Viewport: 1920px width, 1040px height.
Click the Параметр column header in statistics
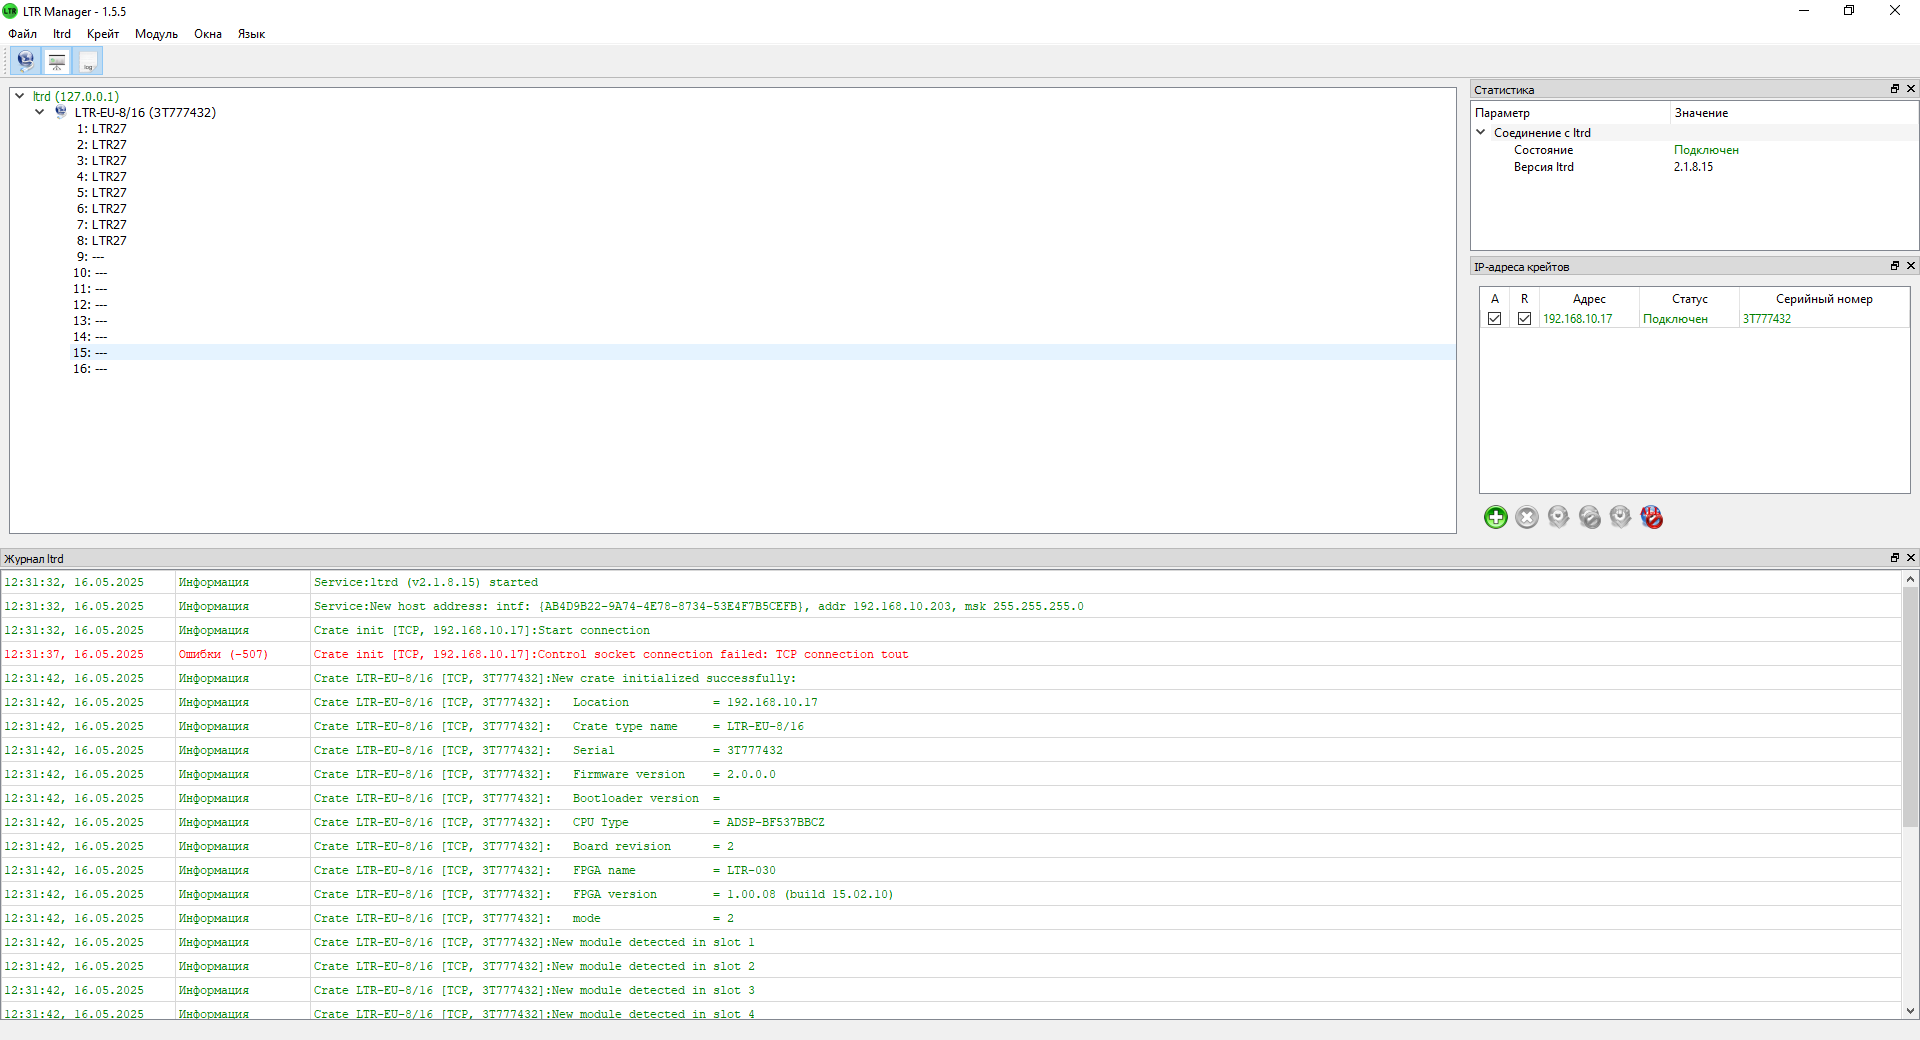pyautogui.click(x=1570, y=113)
